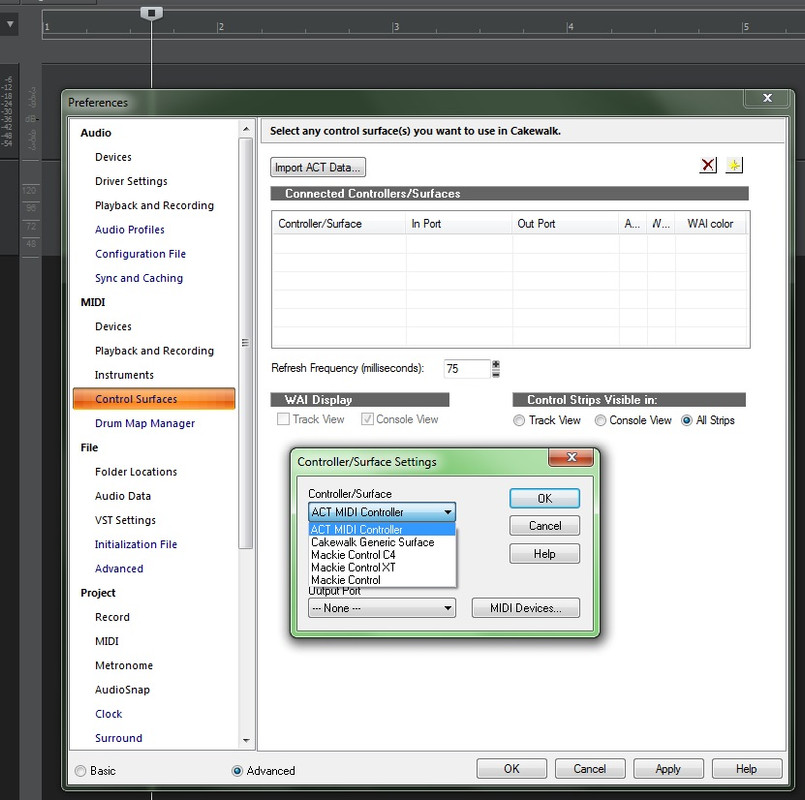Image resolution: width=805 pixels, height=800 pixels.
Task: Select the Audio Data category
Action: 123,496
